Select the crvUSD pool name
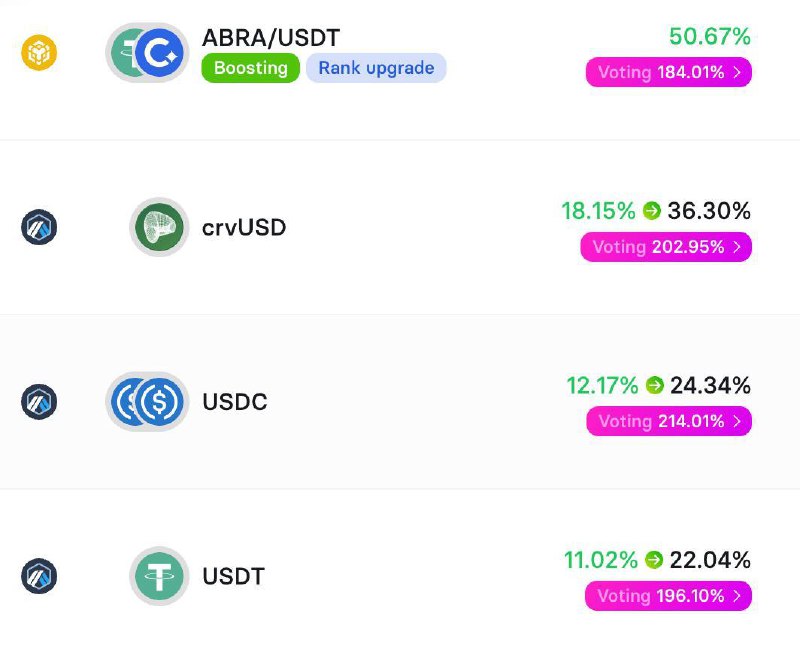The image size is (800, 662). 244,227
